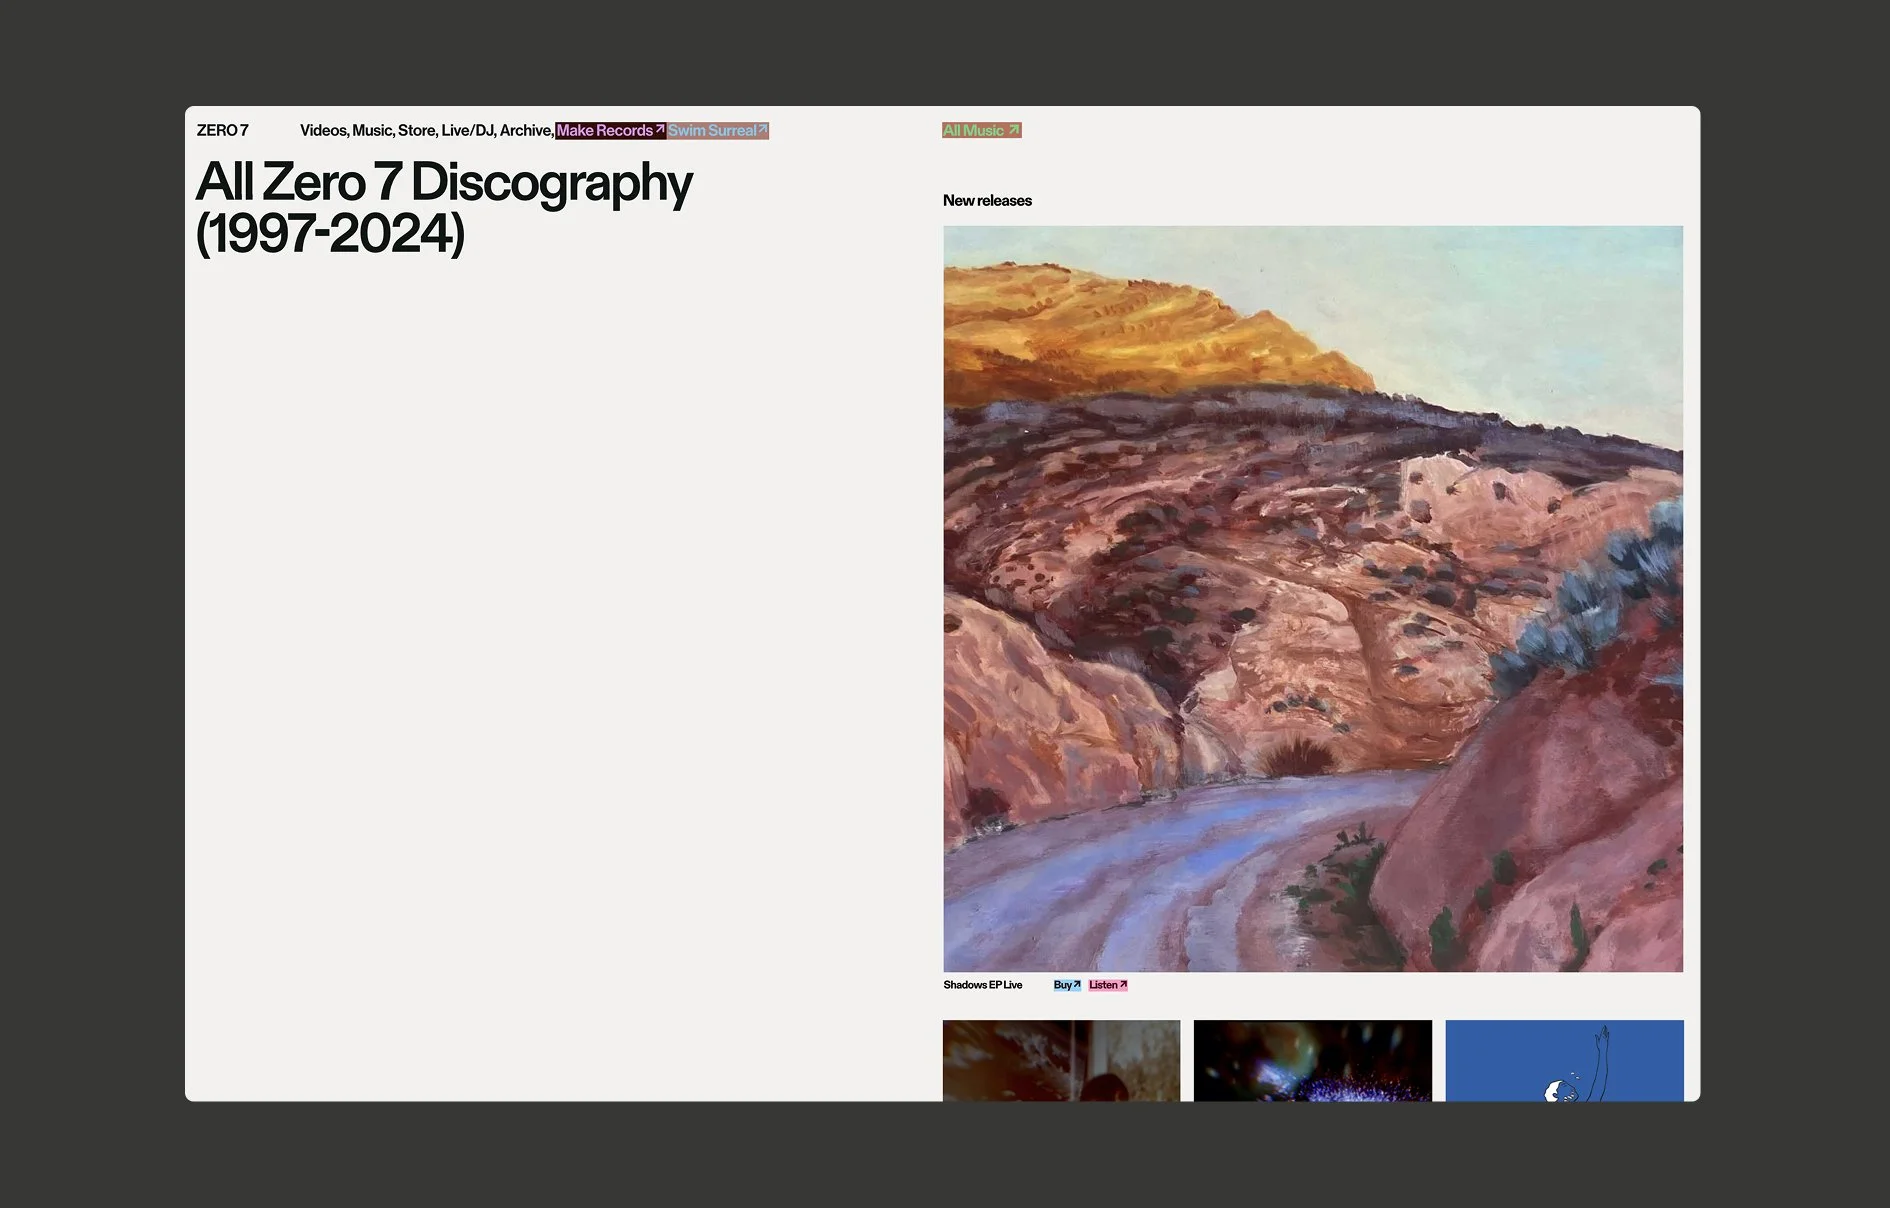Image resolution: width=1890 pixels, height=1208 pixels.
Task: Open the Music navigation link
Action: [x=372, y=130]
